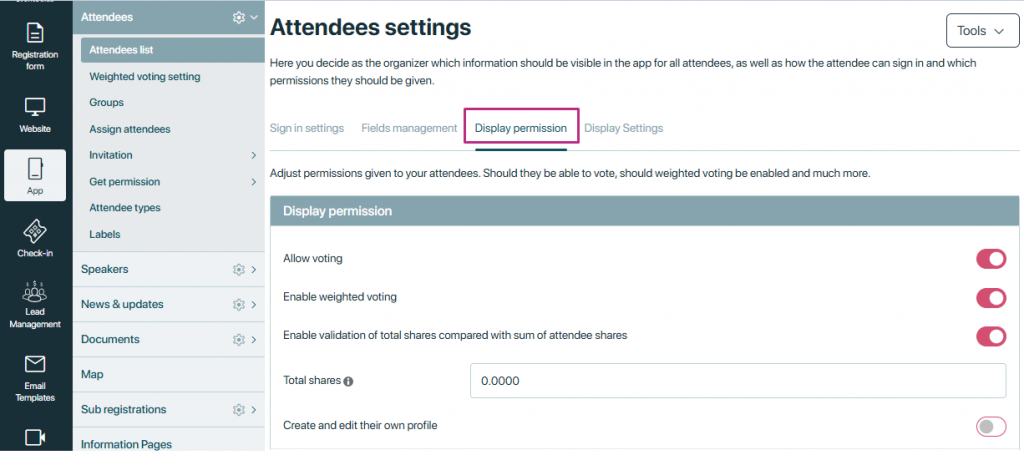Disable the Allow voting toggle
1024x455 pixels.
point(990,259)
